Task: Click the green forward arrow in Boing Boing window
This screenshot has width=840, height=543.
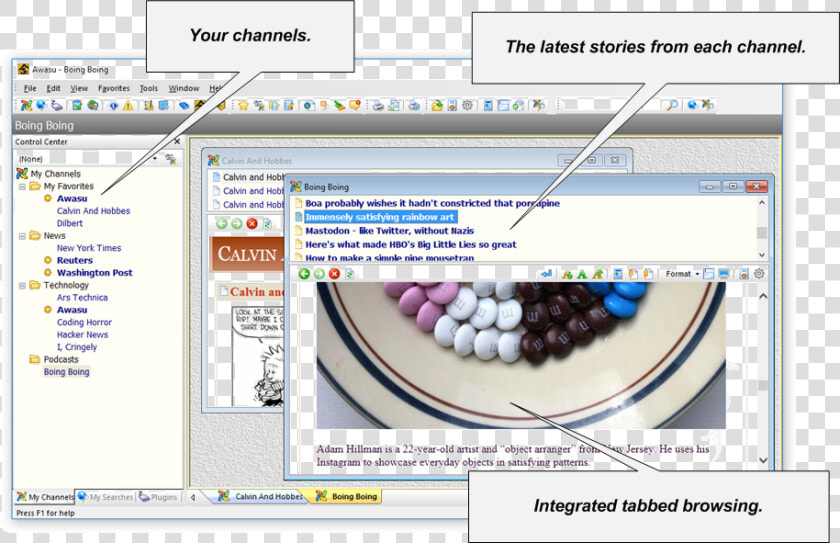Action: click(x=319, y=274)
